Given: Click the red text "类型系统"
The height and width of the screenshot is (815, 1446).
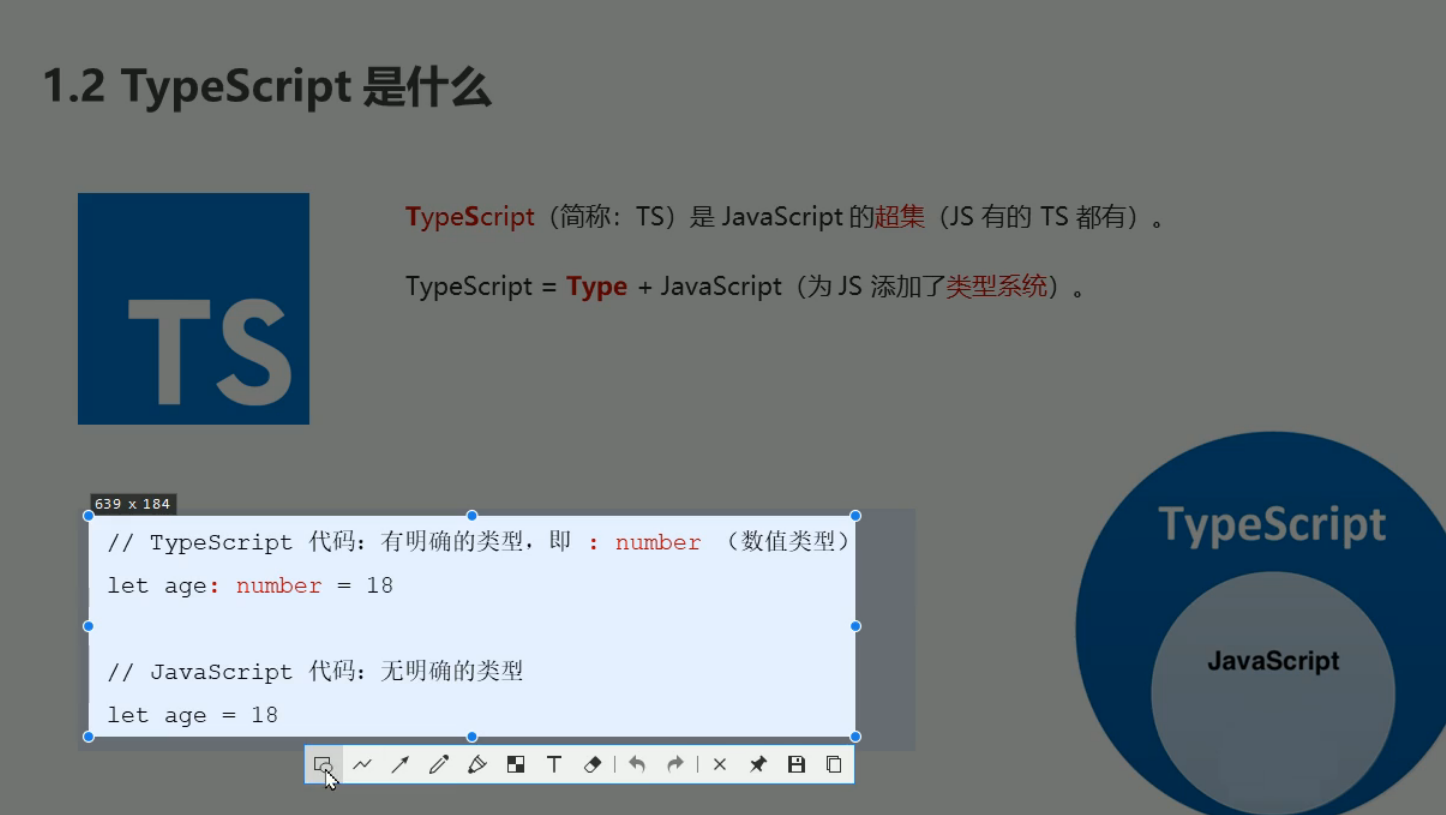Looking at the screenshot, I should [997, 287].
